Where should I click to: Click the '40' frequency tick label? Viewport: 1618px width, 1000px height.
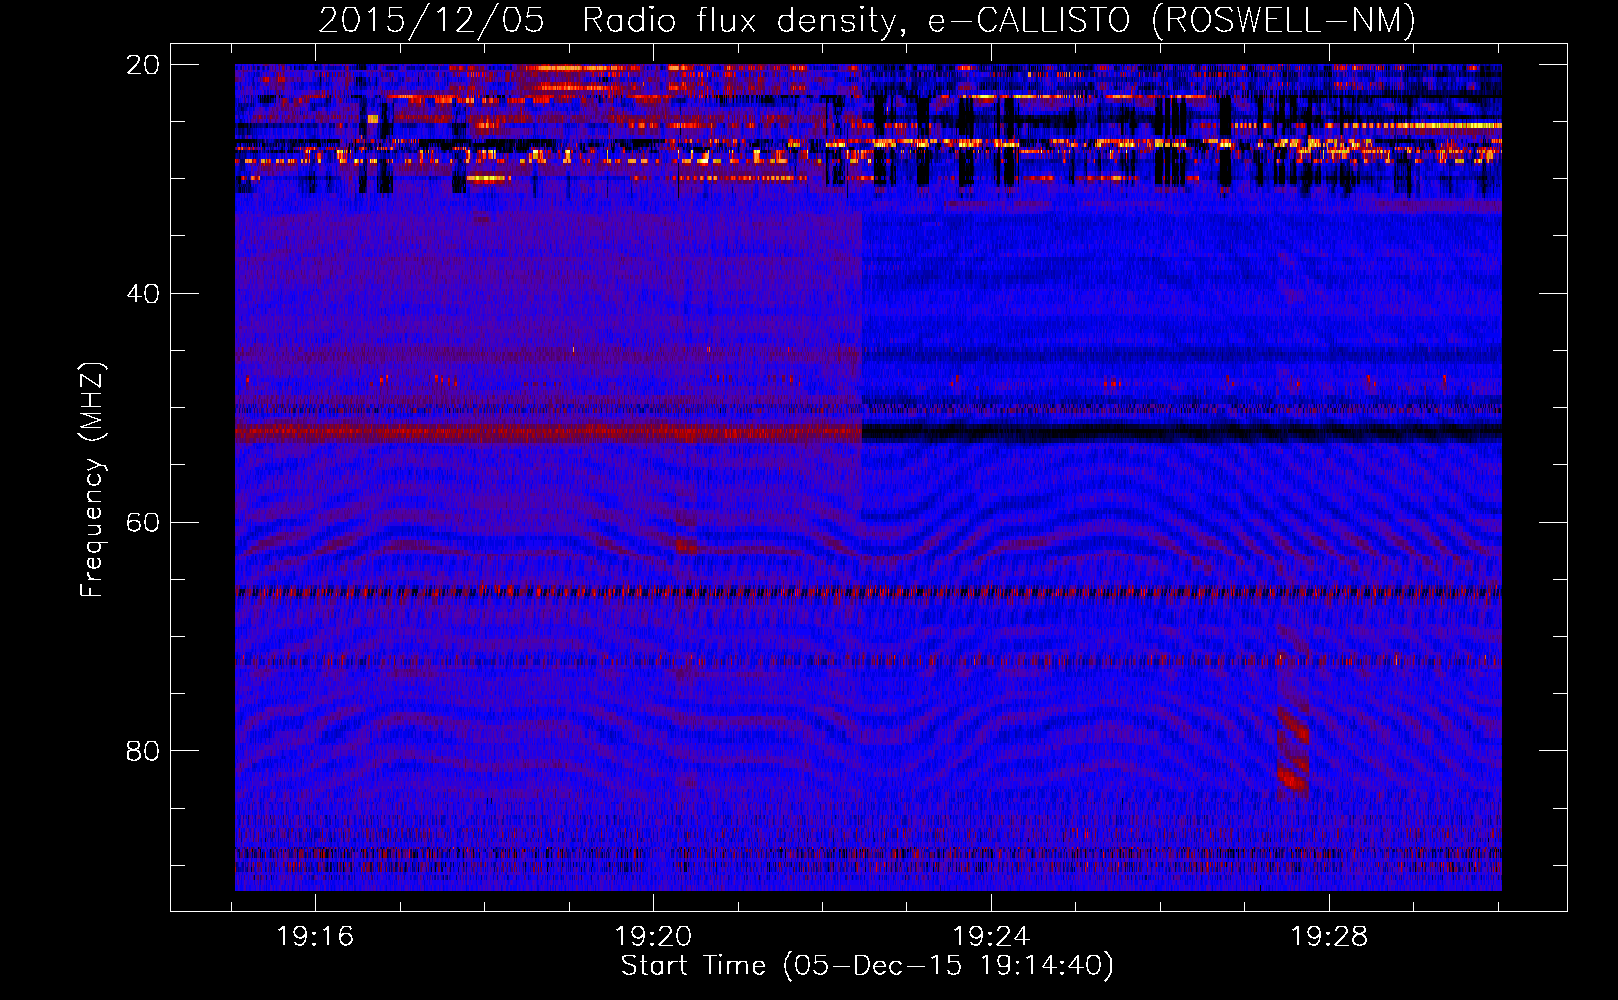(142, 294)
